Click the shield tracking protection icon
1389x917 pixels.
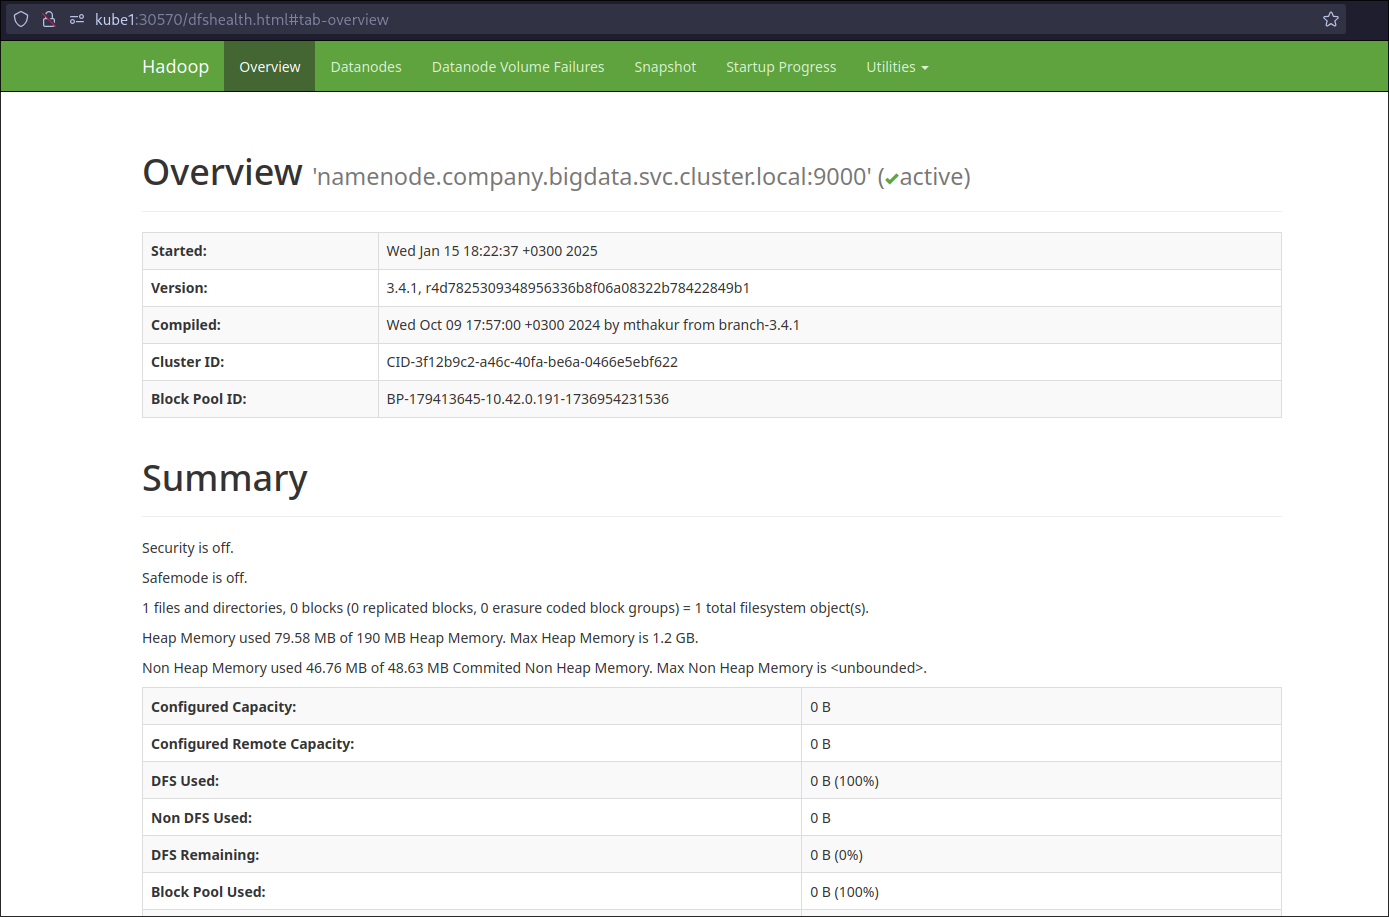click(x=21, y=19)
